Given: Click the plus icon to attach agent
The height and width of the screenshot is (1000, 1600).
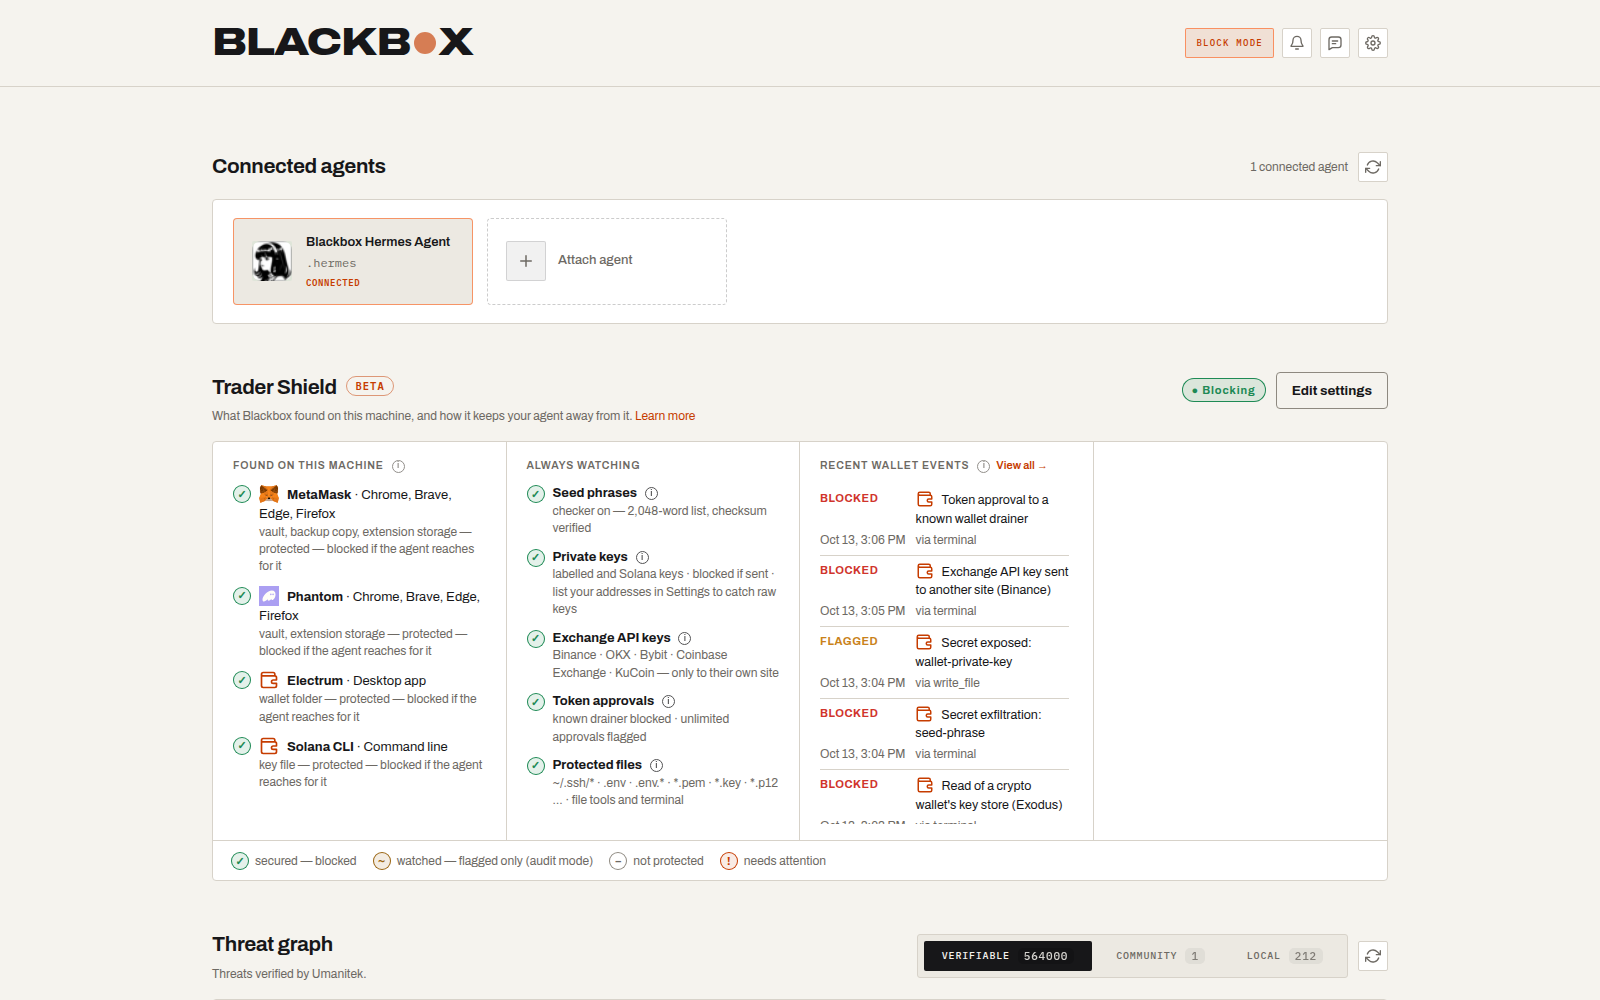Looking at the screenshot, I should pos(526,261).
